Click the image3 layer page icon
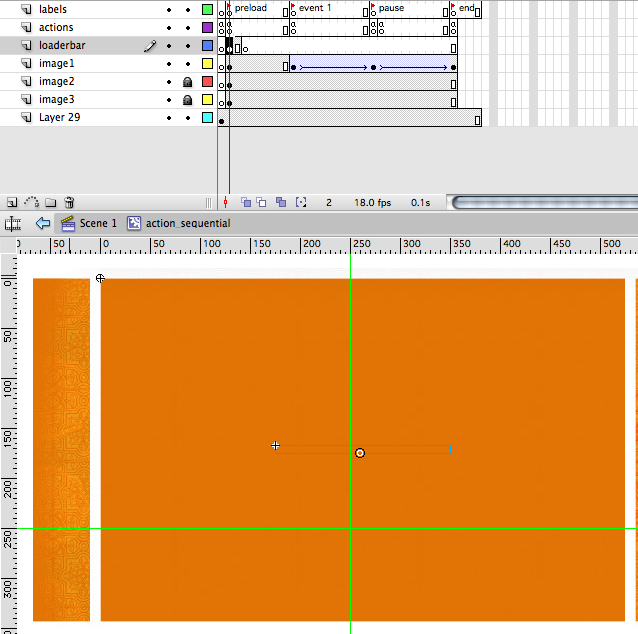638x634 pixels. 26,99
